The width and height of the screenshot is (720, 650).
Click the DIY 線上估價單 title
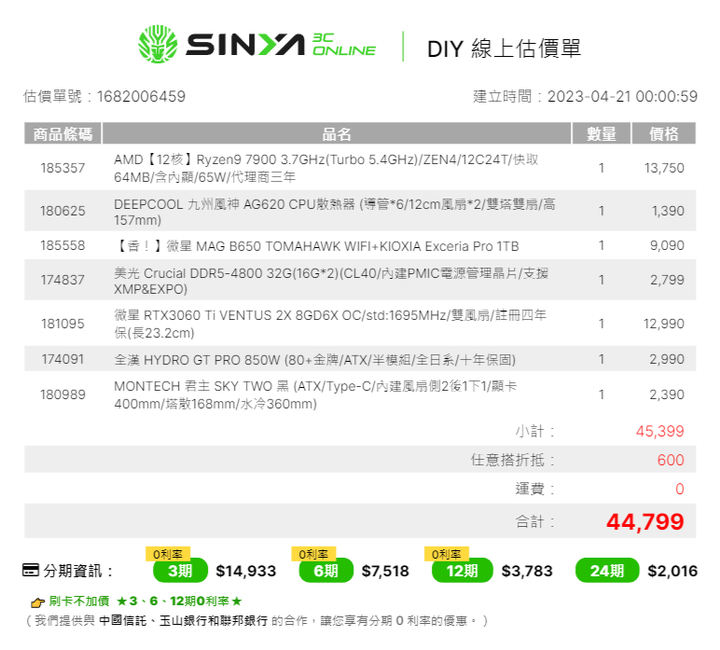pyautogui.click(x=504, y=48)
